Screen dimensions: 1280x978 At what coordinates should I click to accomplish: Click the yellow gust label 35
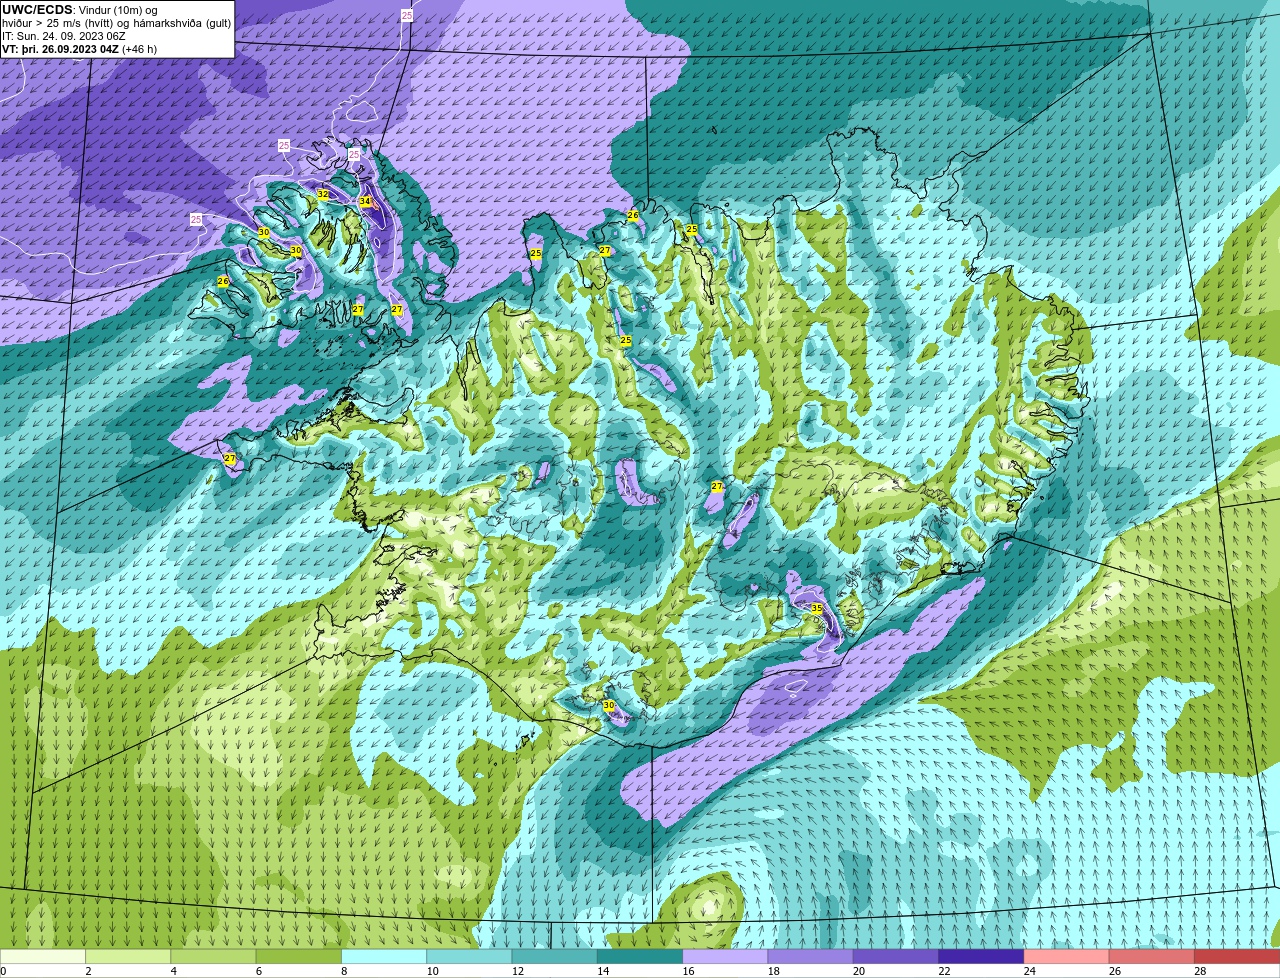816,608
